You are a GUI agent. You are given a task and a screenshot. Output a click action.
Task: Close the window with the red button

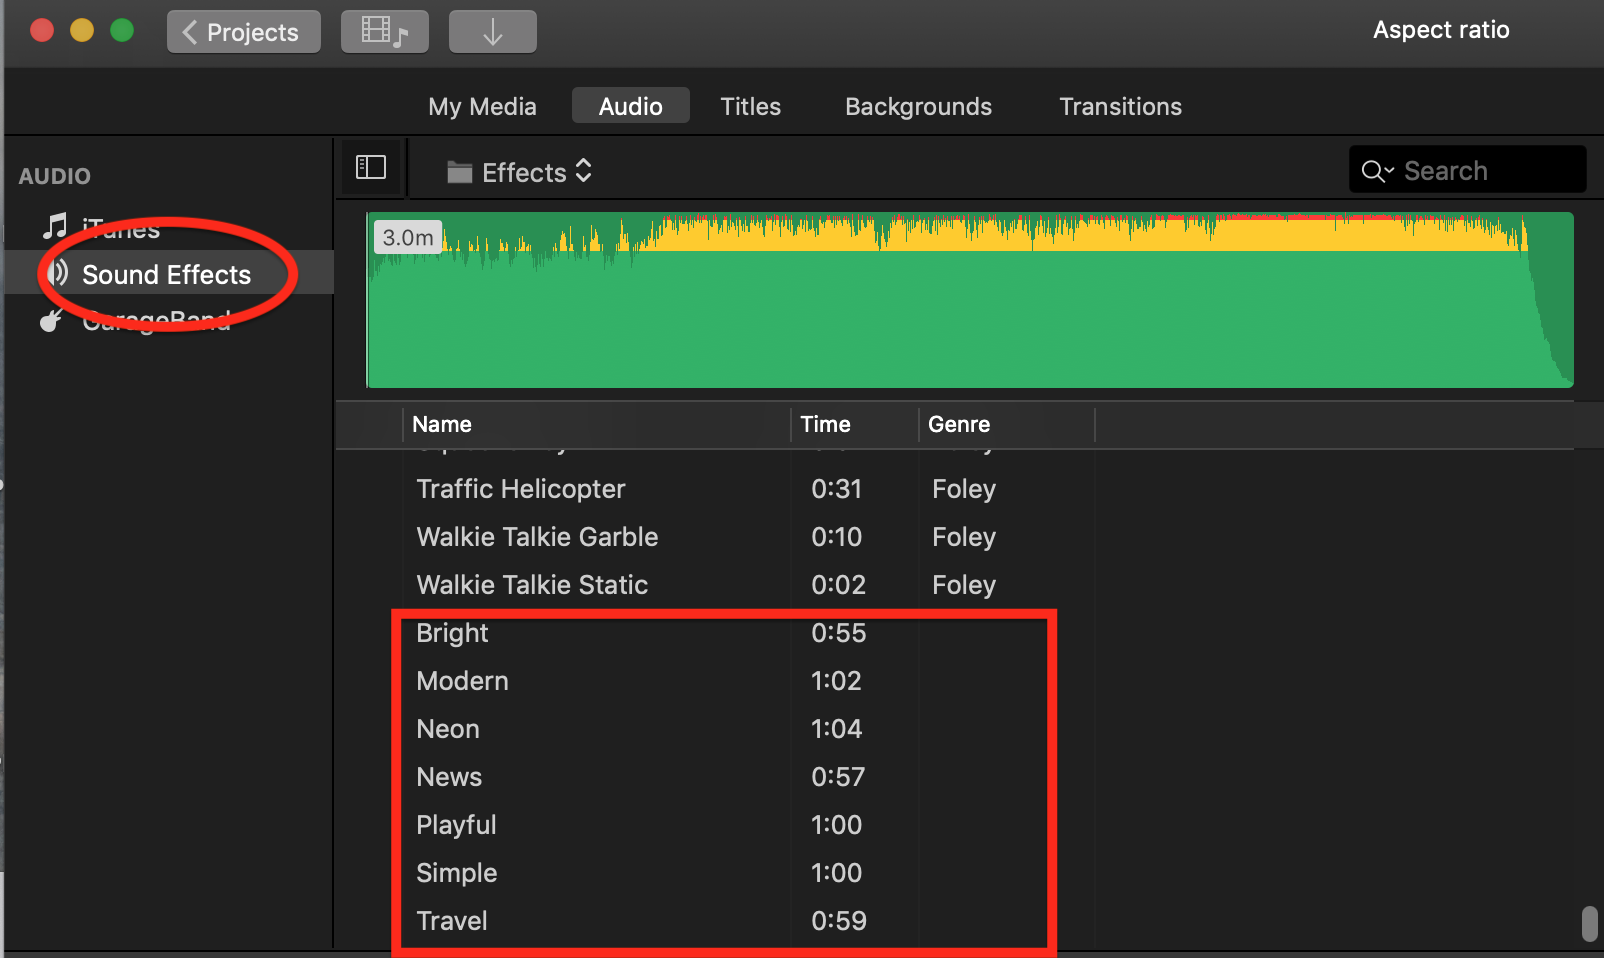(x=42, y=30)
